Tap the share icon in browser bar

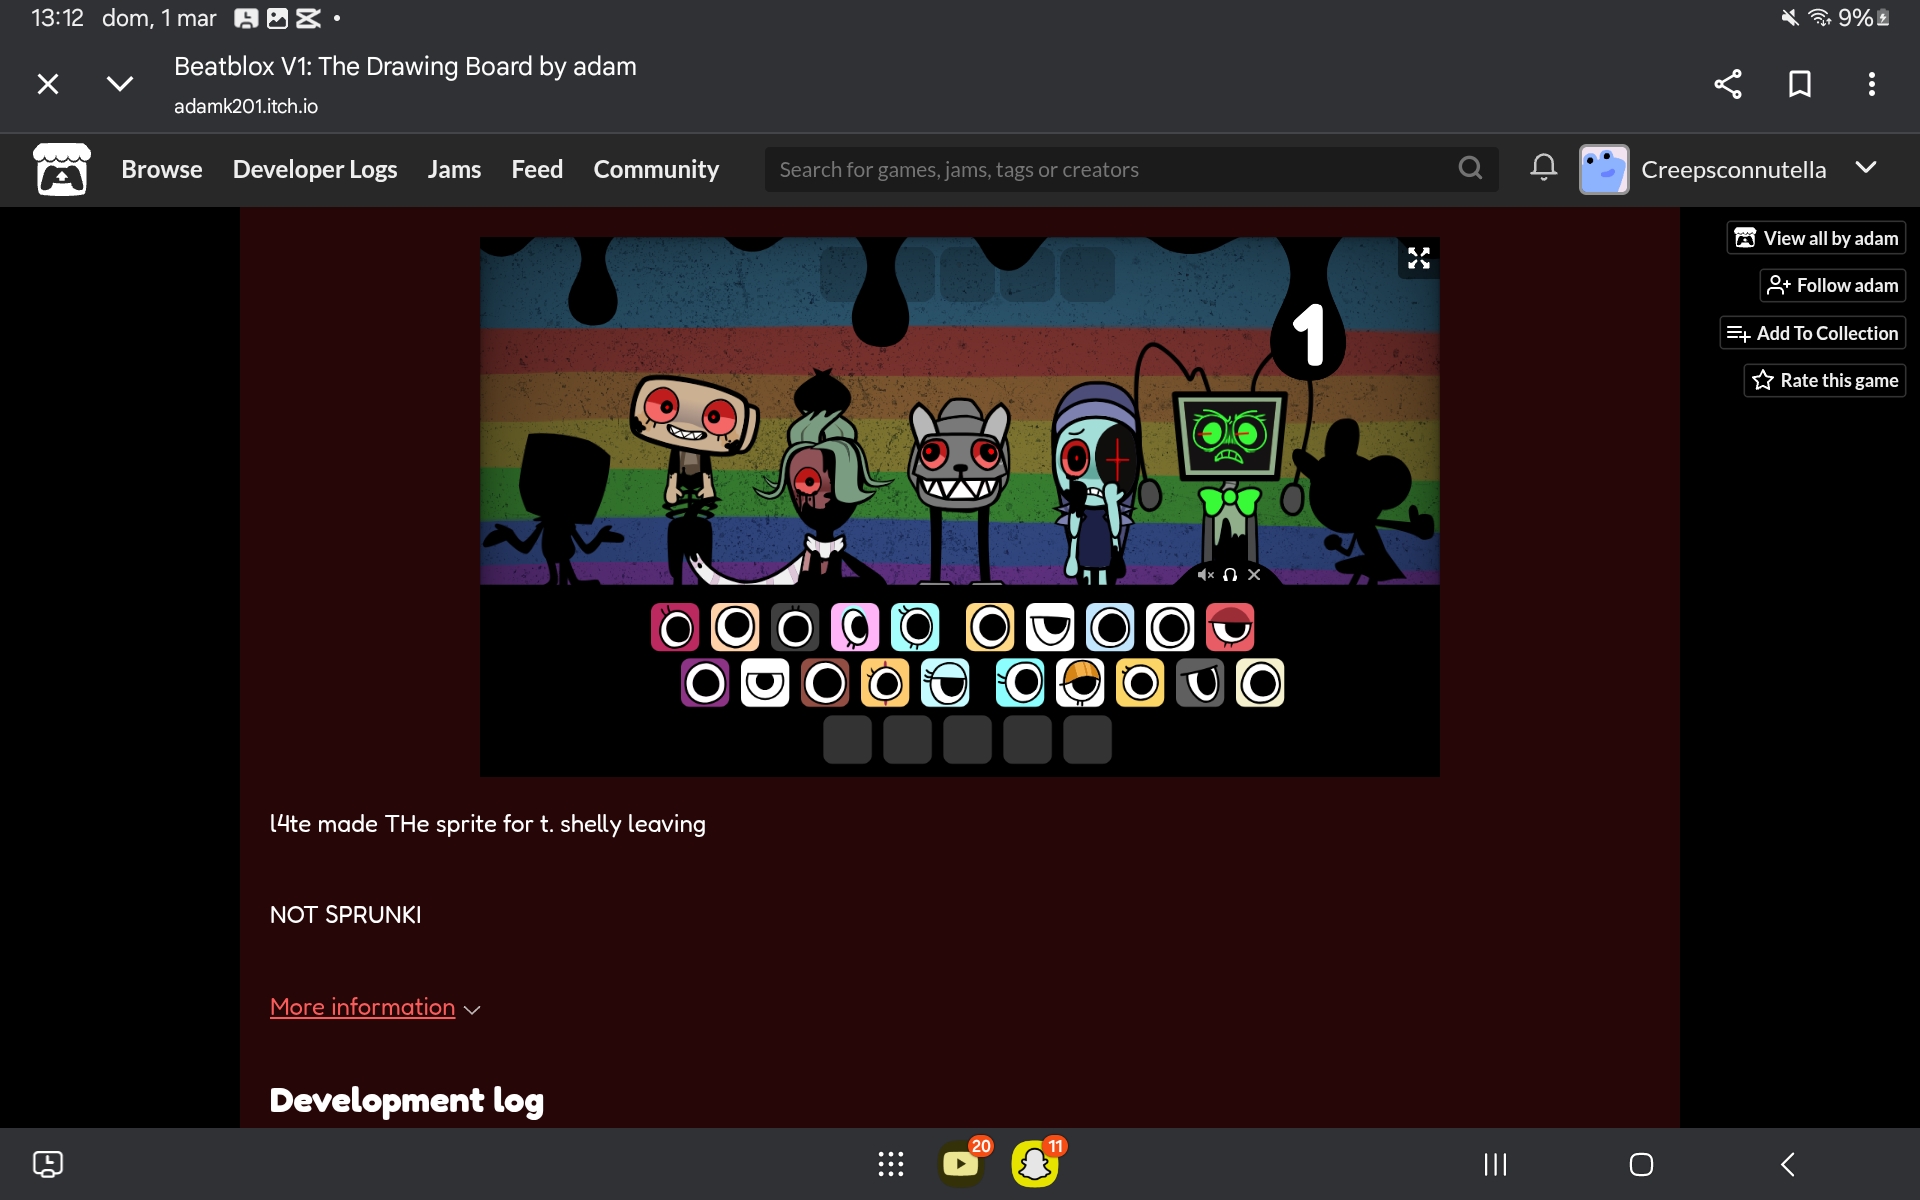click(1728, 84)
